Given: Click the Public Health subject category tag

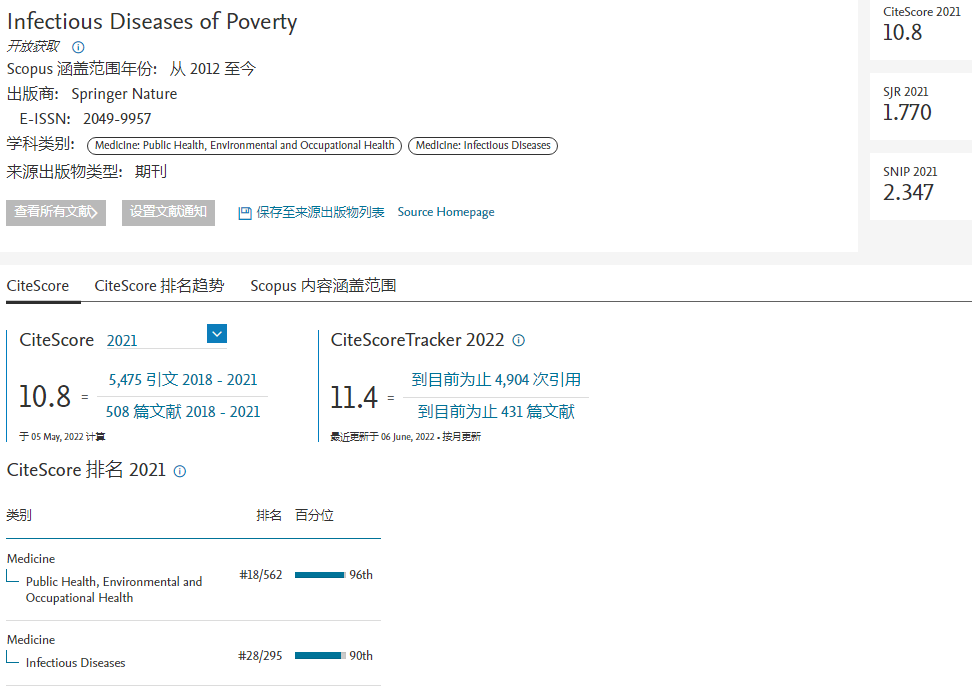Looking at the screenshot, I should click(245, 146).
